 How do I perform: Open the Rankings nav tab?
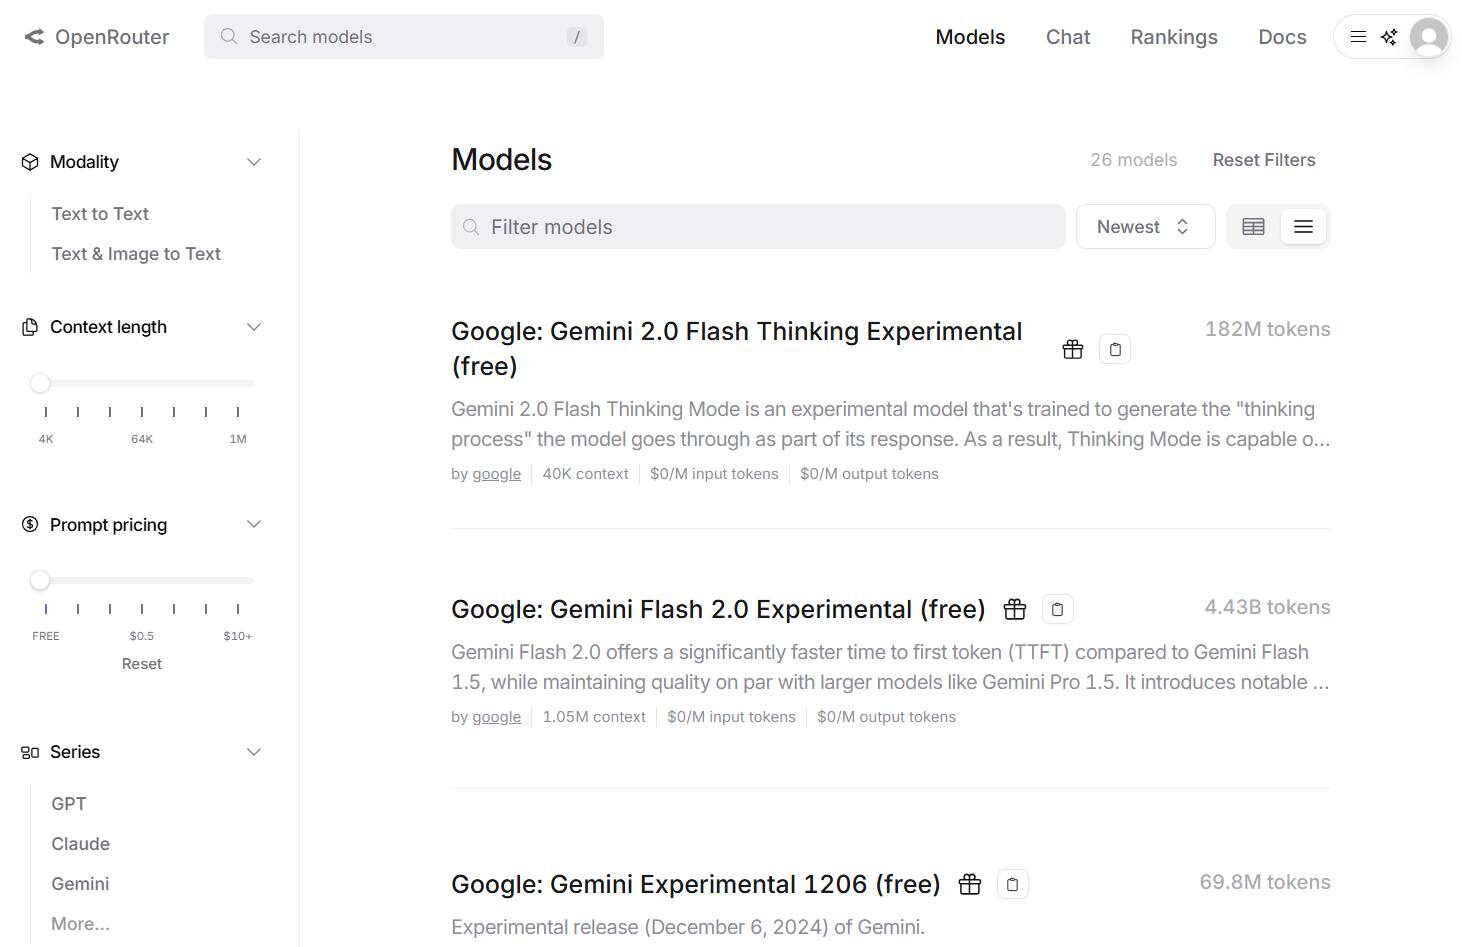point(1174,37)
